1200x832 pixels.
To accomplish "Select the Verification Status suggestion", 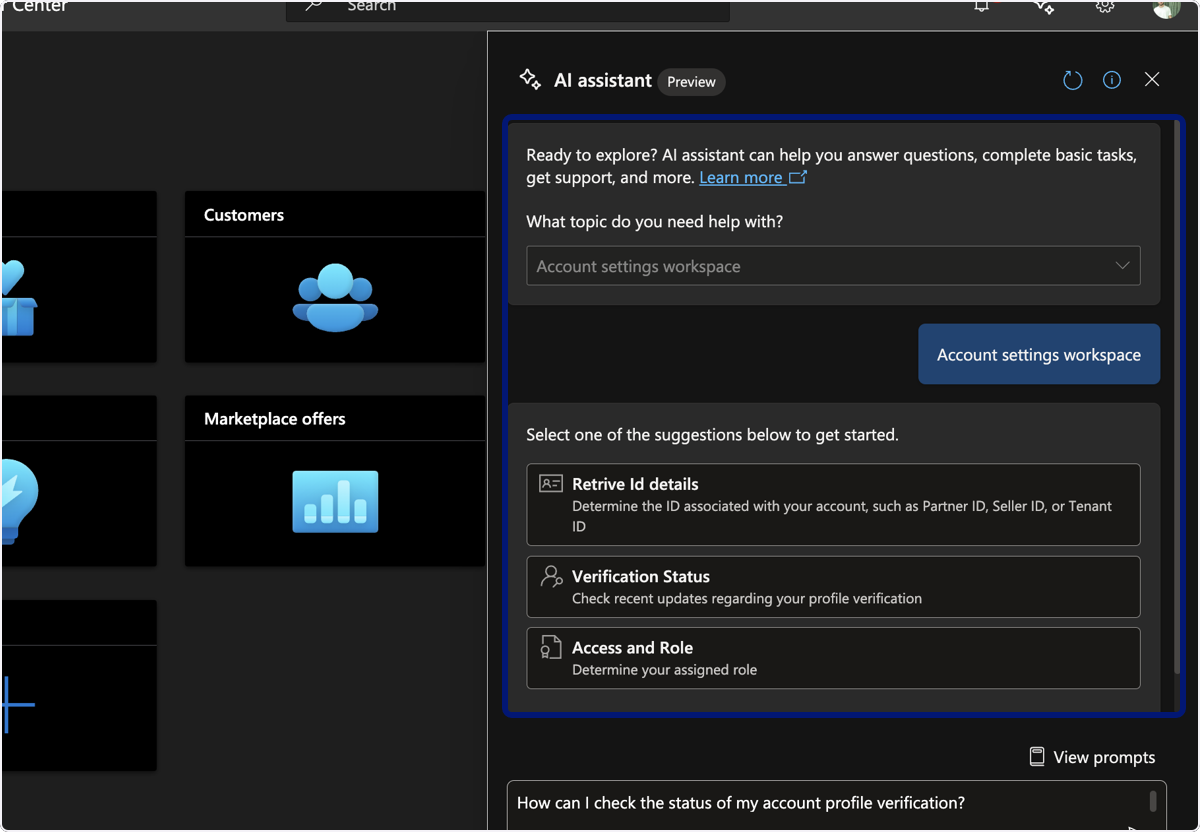I will pyautogui.click(x=833, y=587).
